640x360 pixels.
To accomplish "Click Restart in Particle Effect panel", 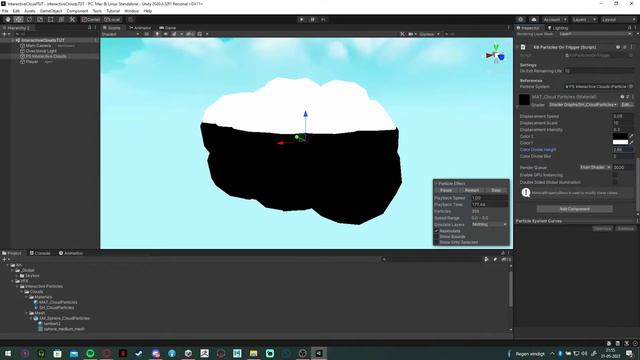I will point(471,190).
